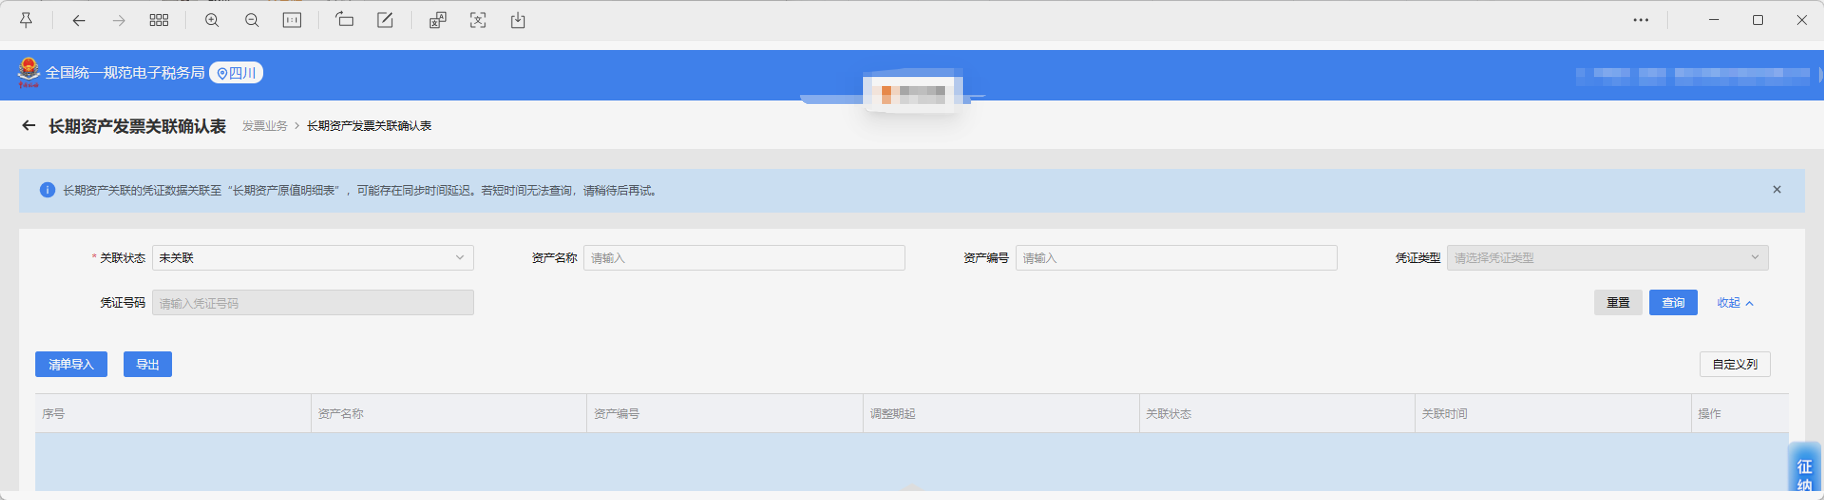Zoom in with the magnifier icon
Screen dimensions: 1824x500
click(212, 20)
